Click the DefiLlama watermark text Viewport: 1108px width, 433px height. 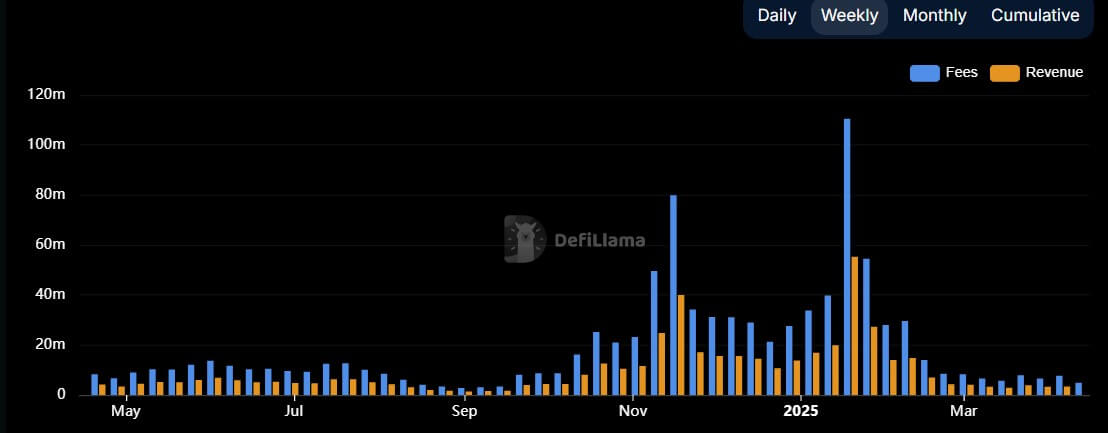click(x=599, y=241)
